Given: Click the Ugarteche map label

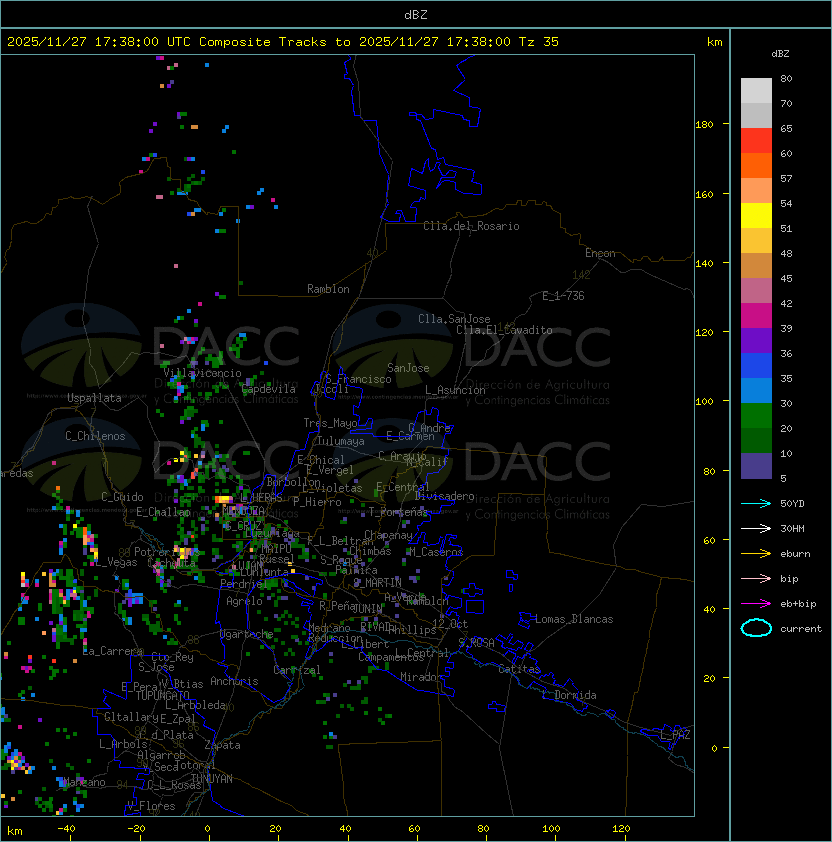Looking at the screenshot, I should pyautogui.click(x=247, y=634).
